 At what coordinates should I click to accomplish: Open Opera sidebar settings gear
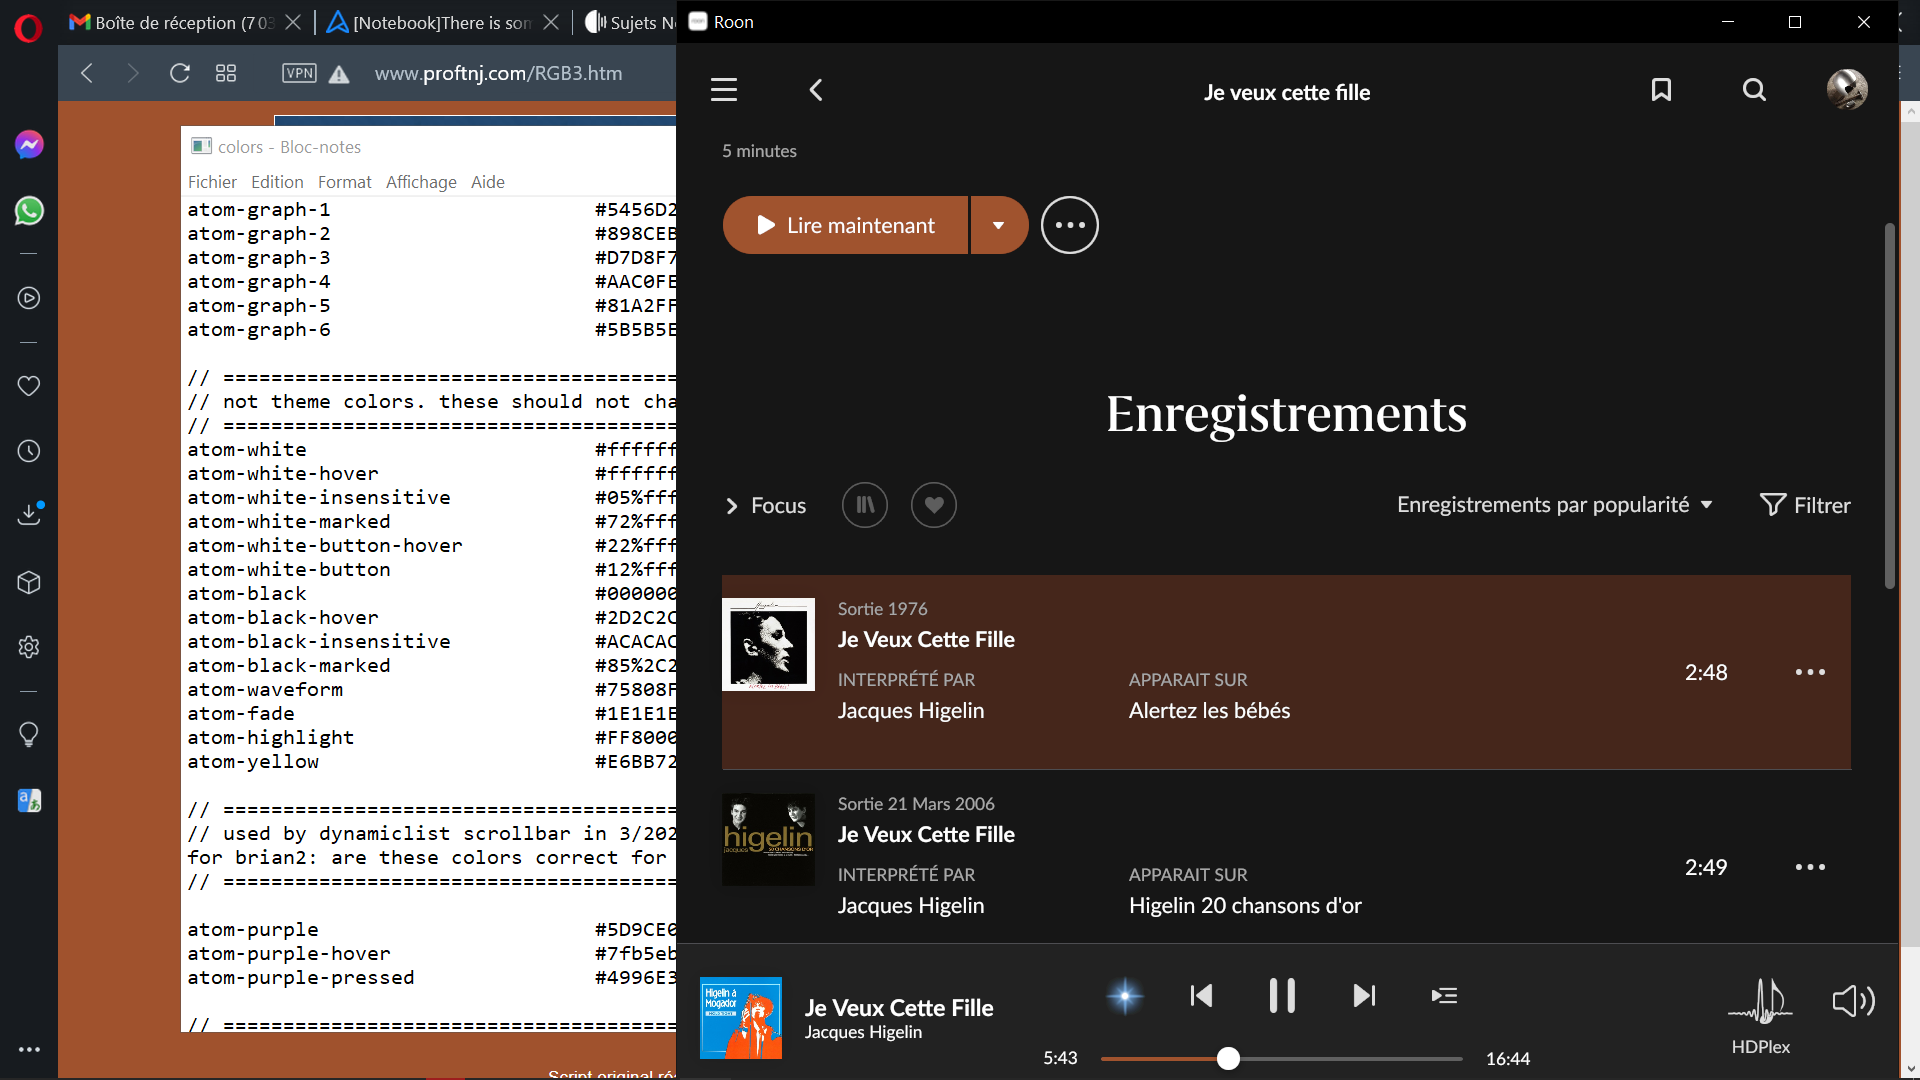coord(29,647)
